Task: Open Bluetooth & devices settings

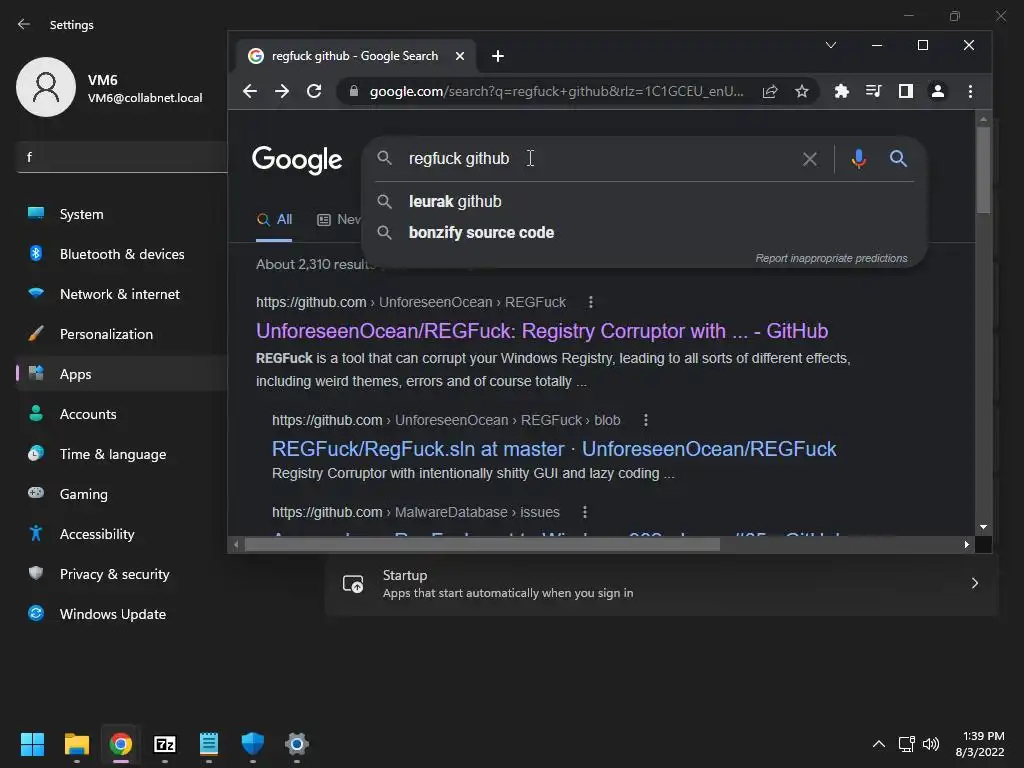Action: (121, 254)
